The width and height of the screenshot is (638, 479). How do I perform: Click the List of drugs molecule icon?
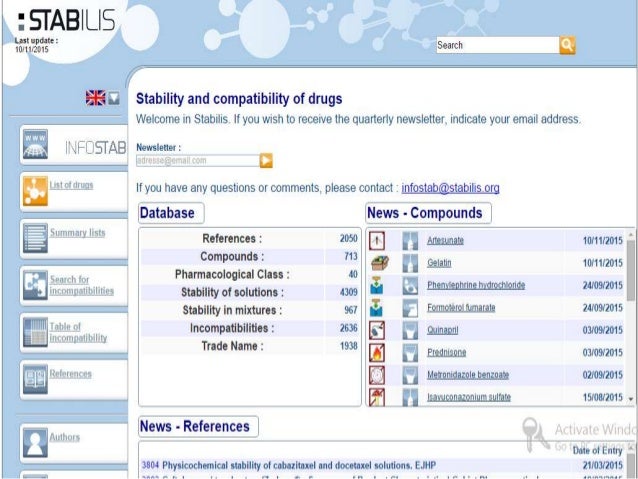point(35,191)
